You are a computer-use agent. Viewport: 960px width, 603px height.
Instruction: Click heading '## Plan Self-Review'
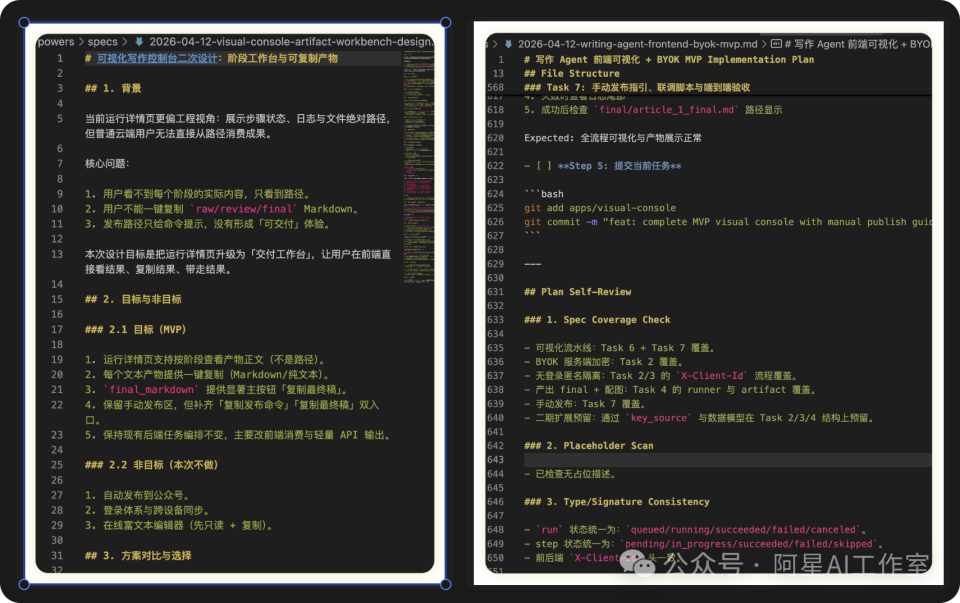coord(577,291)
